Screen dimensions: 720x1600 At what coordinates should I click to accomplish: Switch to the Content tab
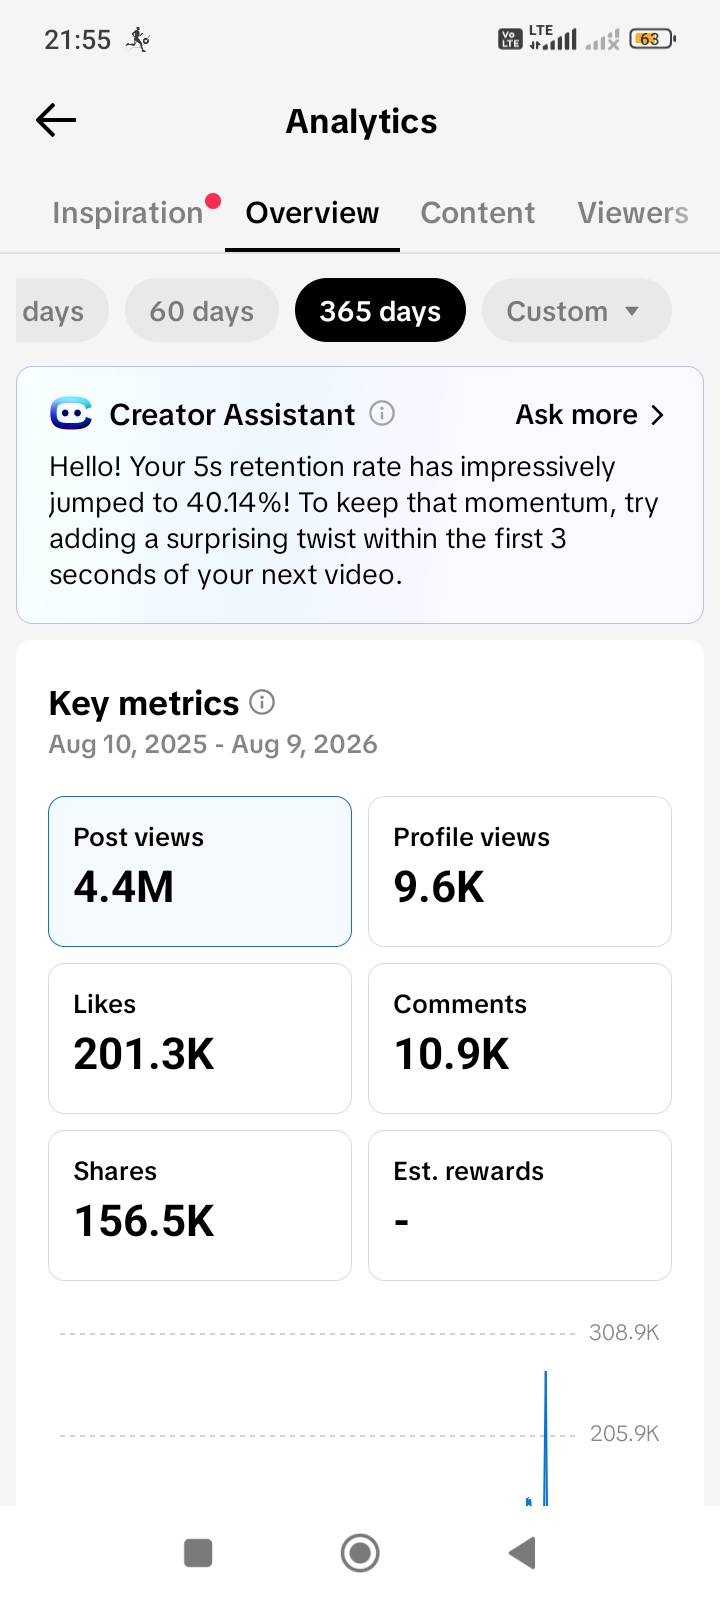pyautogui.click(x=478, y=213)
